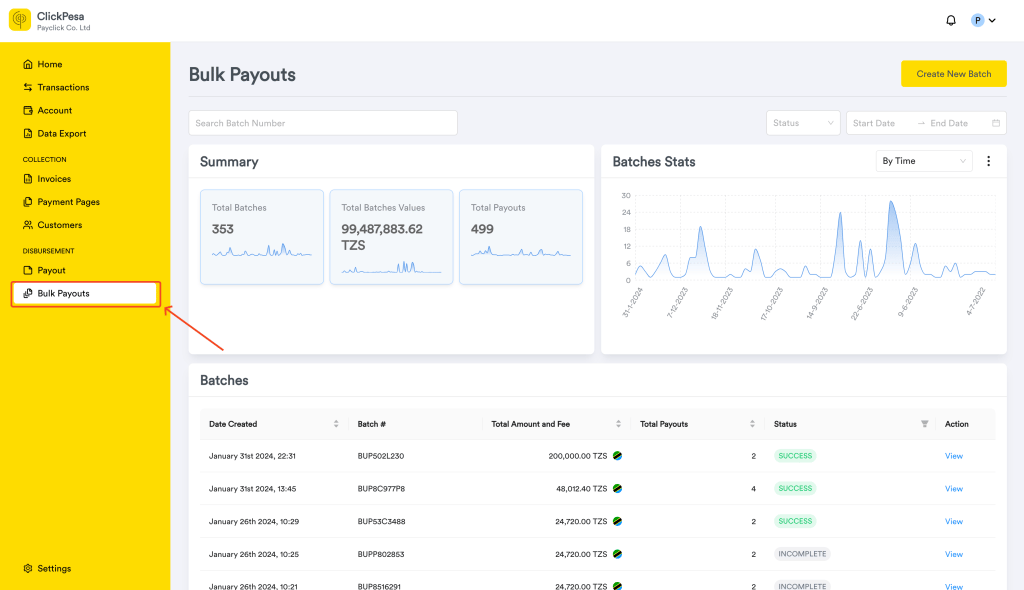This screenshot has height=590, width=1024.
Task: Open Batches Stats three-dot menu
Action: point(988,161)
